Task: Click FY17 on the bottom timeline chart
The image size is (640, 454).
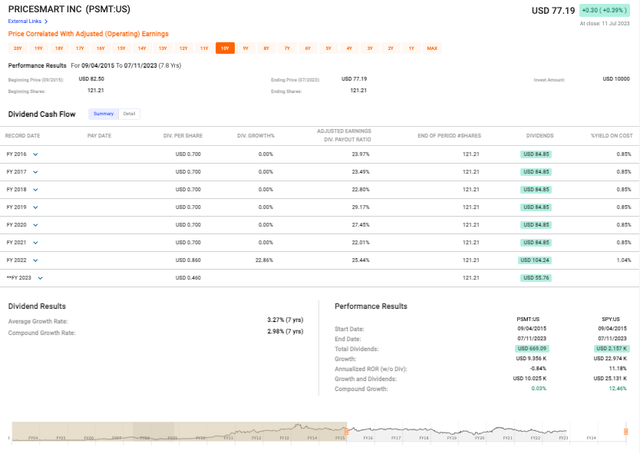Action: (x=398, y=437)
